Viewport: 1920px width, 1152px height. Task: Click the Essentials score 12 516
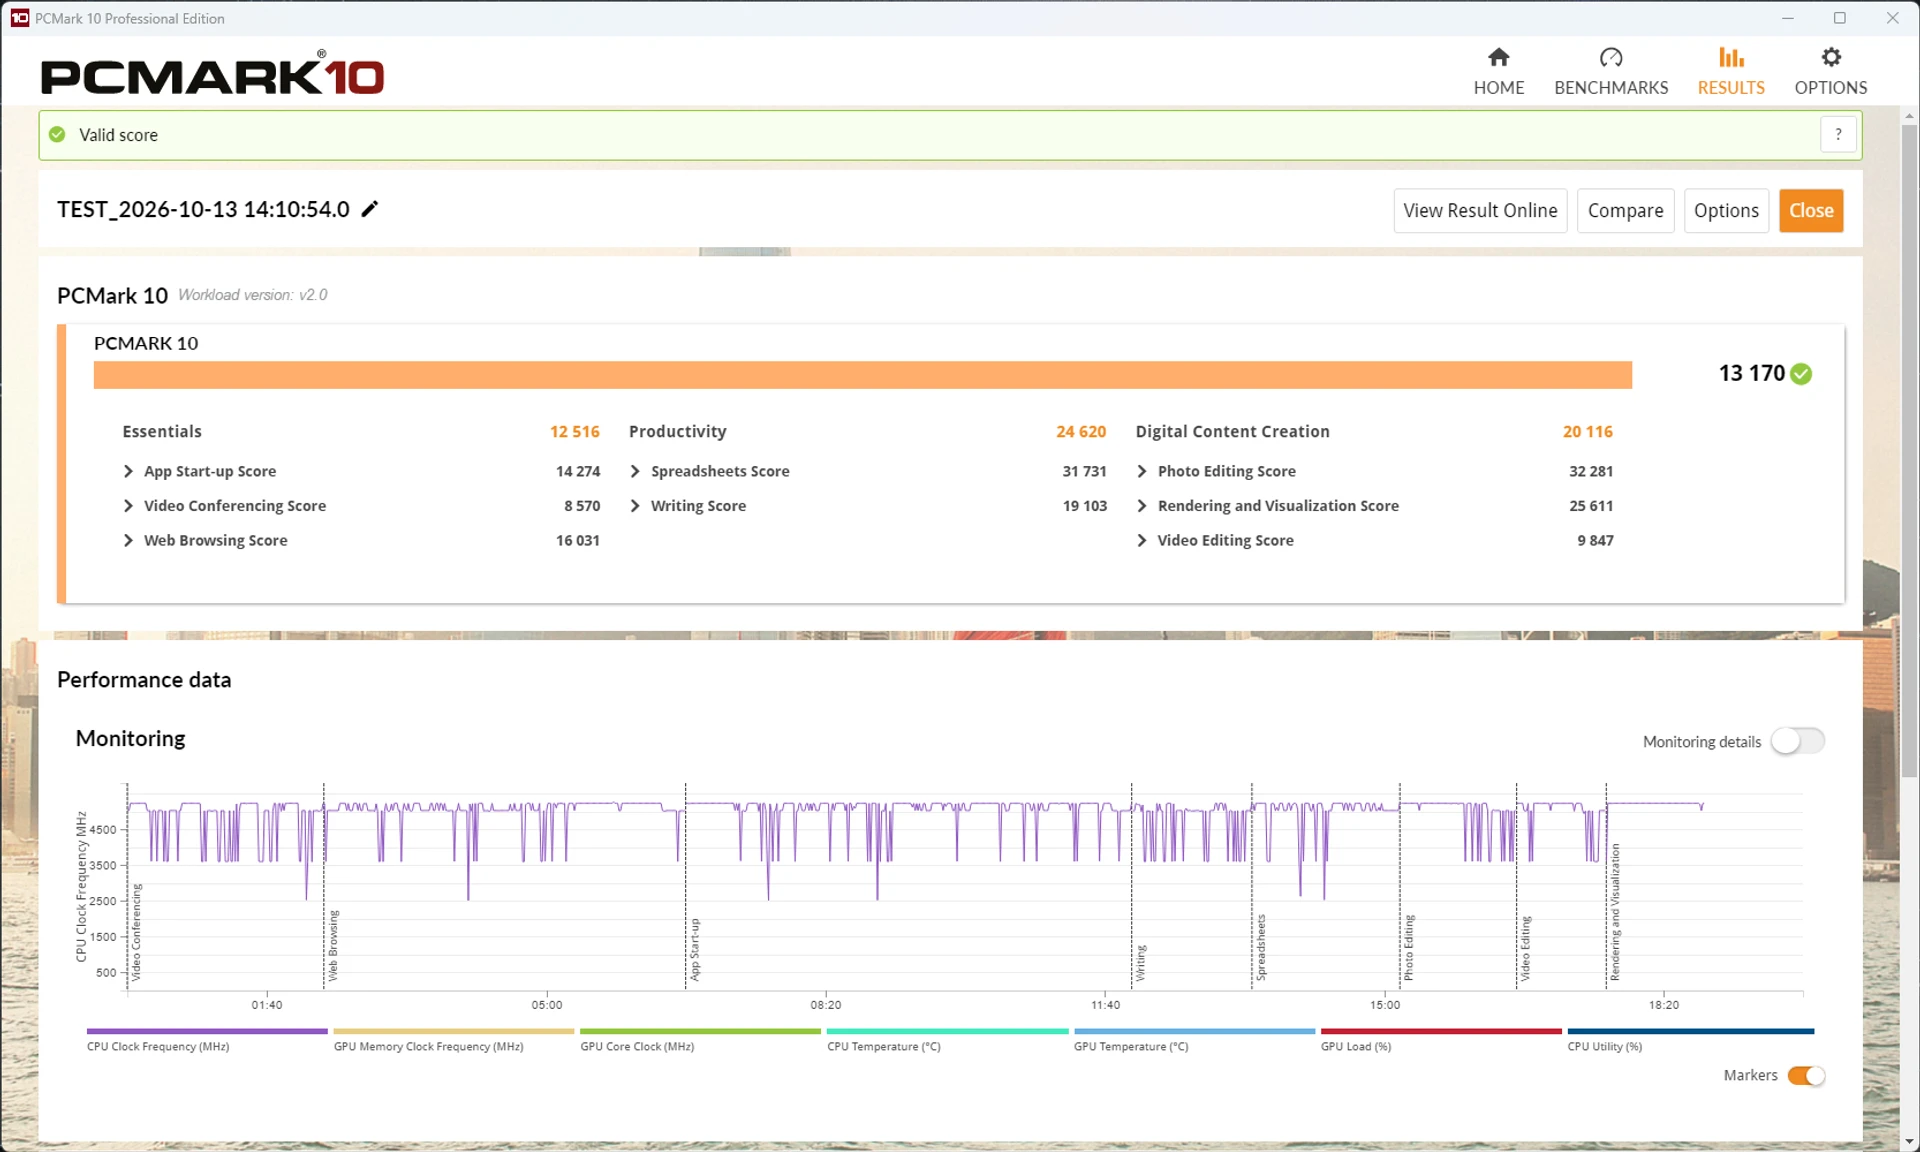click(574, 432)
